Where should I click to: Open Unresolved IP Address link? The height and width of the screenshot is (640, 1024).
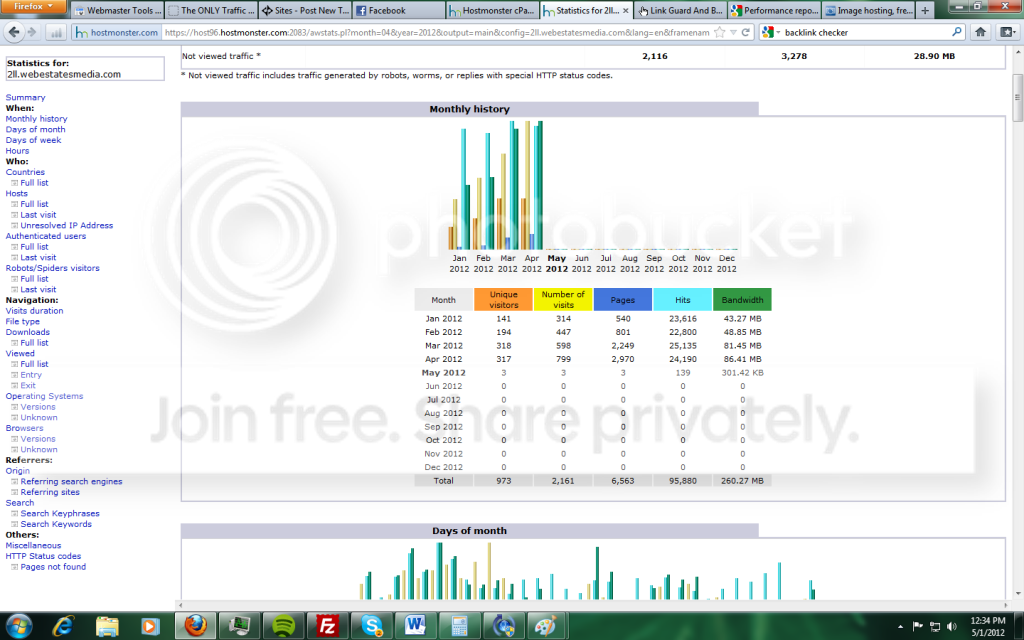[67, 225]
